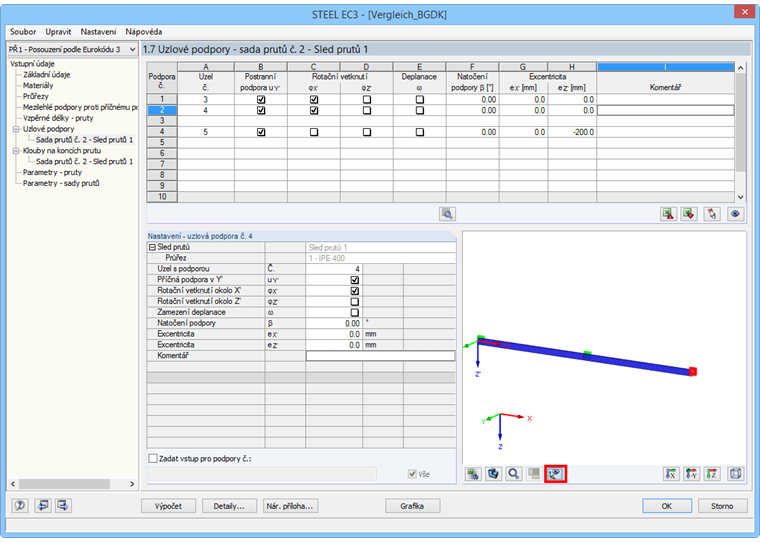Image resolution: width=760 pixels, height=542 pixels.
Task: Click 'Mezilehlé podpory proti příčnému' in navigator
Action: coord(80,107)
